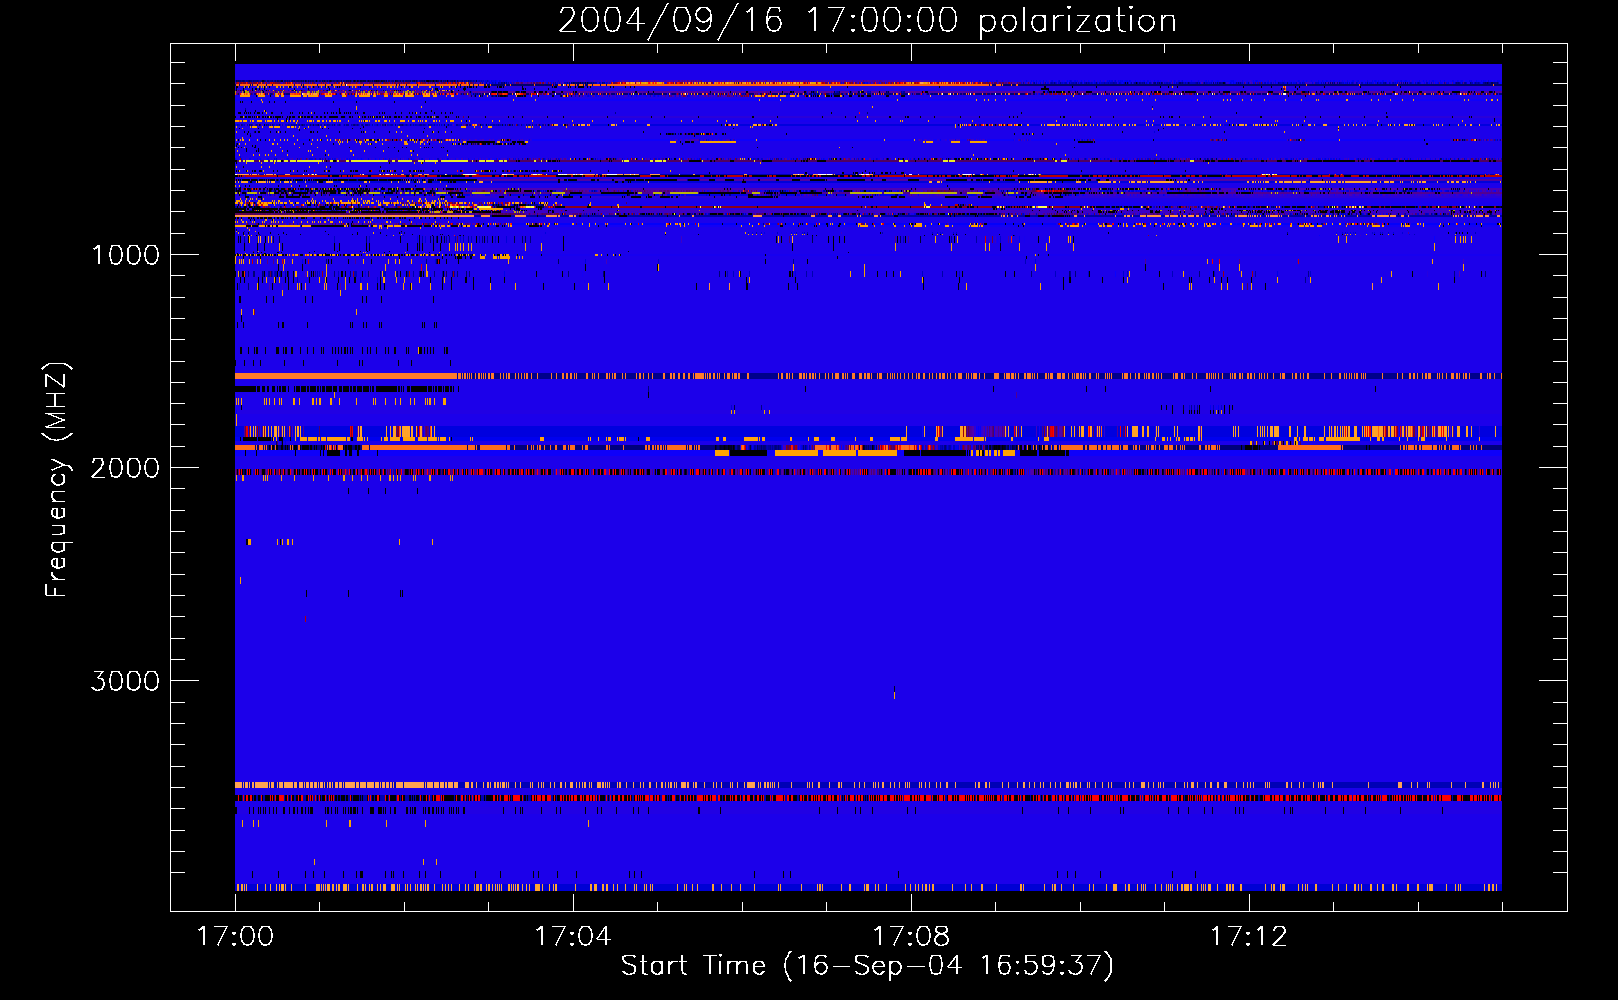Click the 2000 frequency tick label
This screenshot has width=1618, height=1000.
(125, 468)
